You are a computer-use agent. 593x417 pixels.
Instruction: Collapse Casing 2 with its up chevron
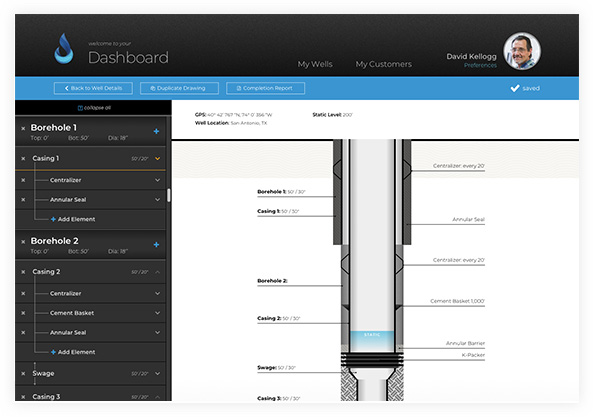[157, 272]
